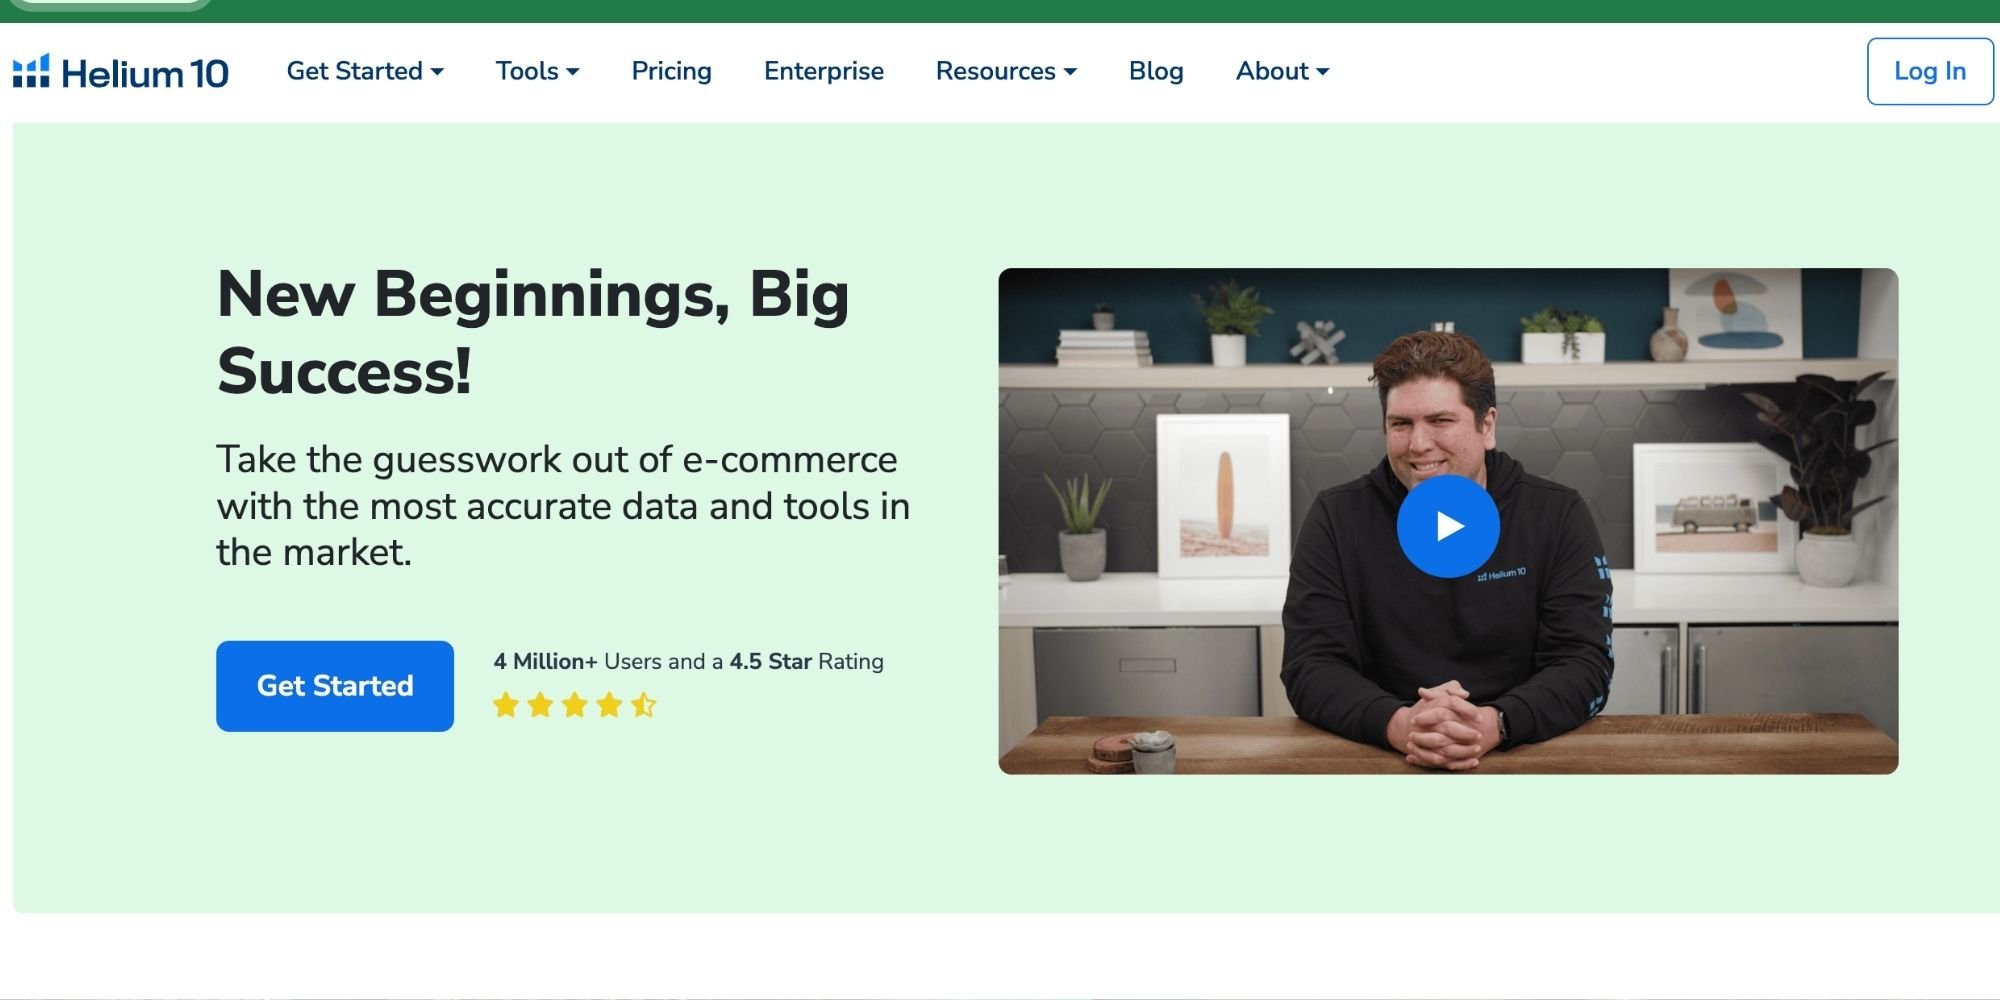Click the fourth yellow rating star
Viewport: 2000px width, 1000px height.
tap(609, 705)
